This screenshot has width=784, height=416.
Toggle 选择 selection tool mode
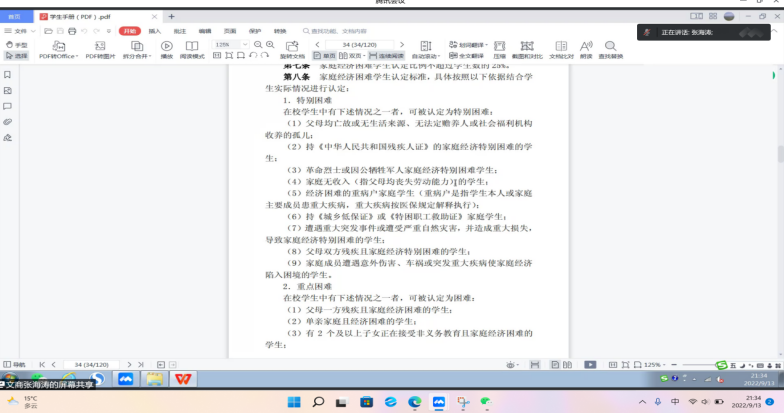point(16,56)
